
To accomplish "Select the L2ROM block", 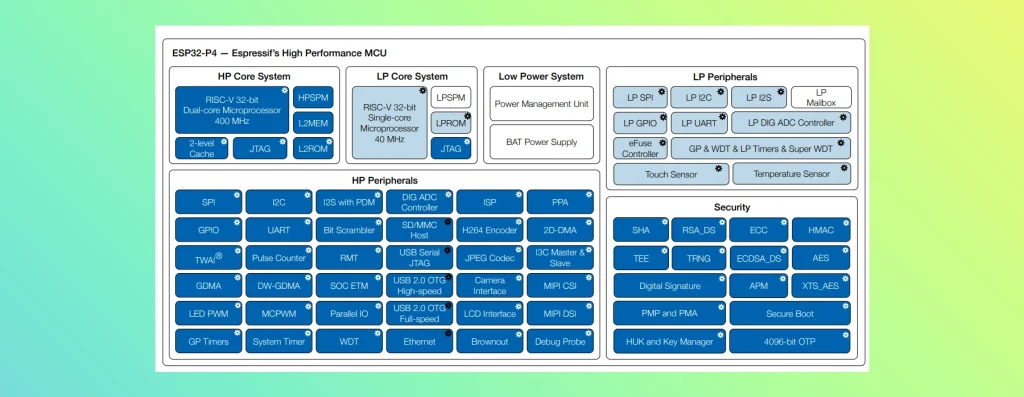I will 313,148.
